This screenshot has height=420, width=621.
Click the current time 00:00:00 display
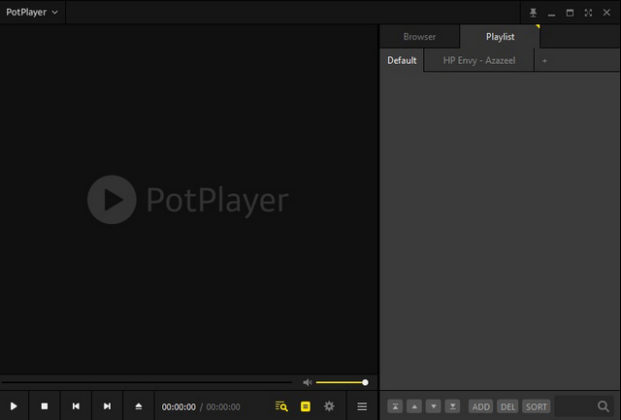click(x=179, y=407)
